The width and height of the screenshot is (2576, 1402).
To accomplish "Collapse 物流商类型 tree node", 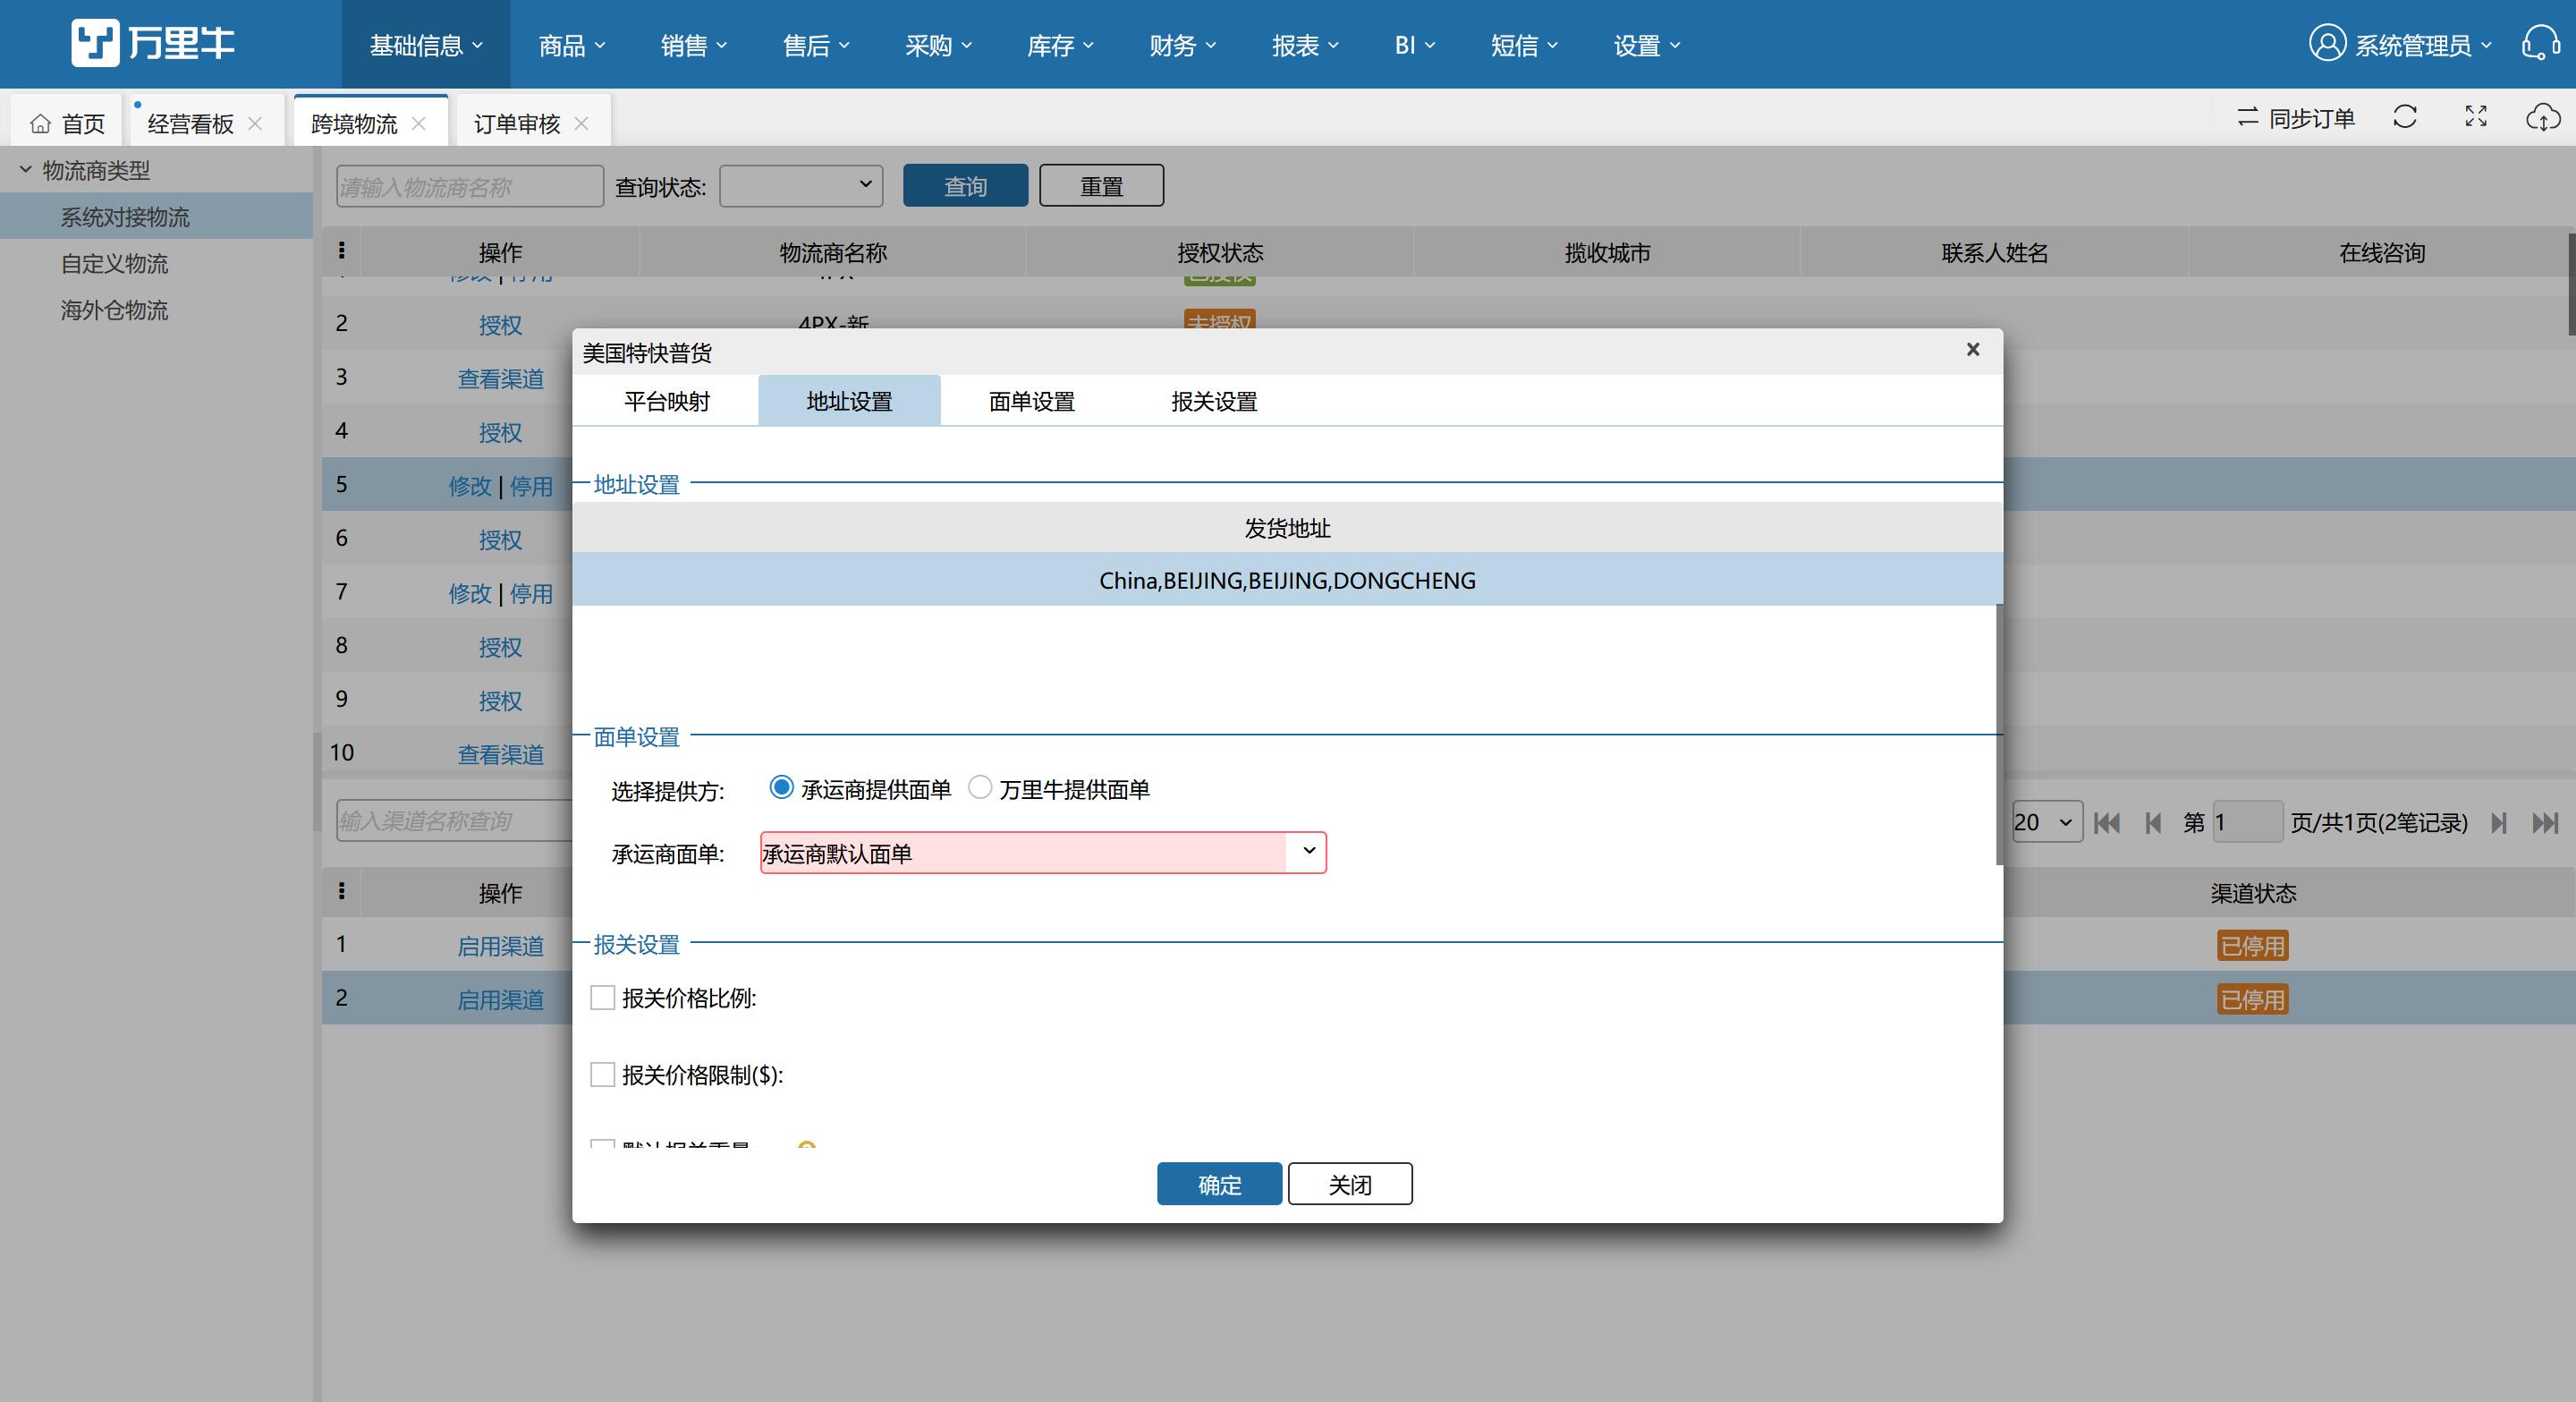I will point(25,169).
